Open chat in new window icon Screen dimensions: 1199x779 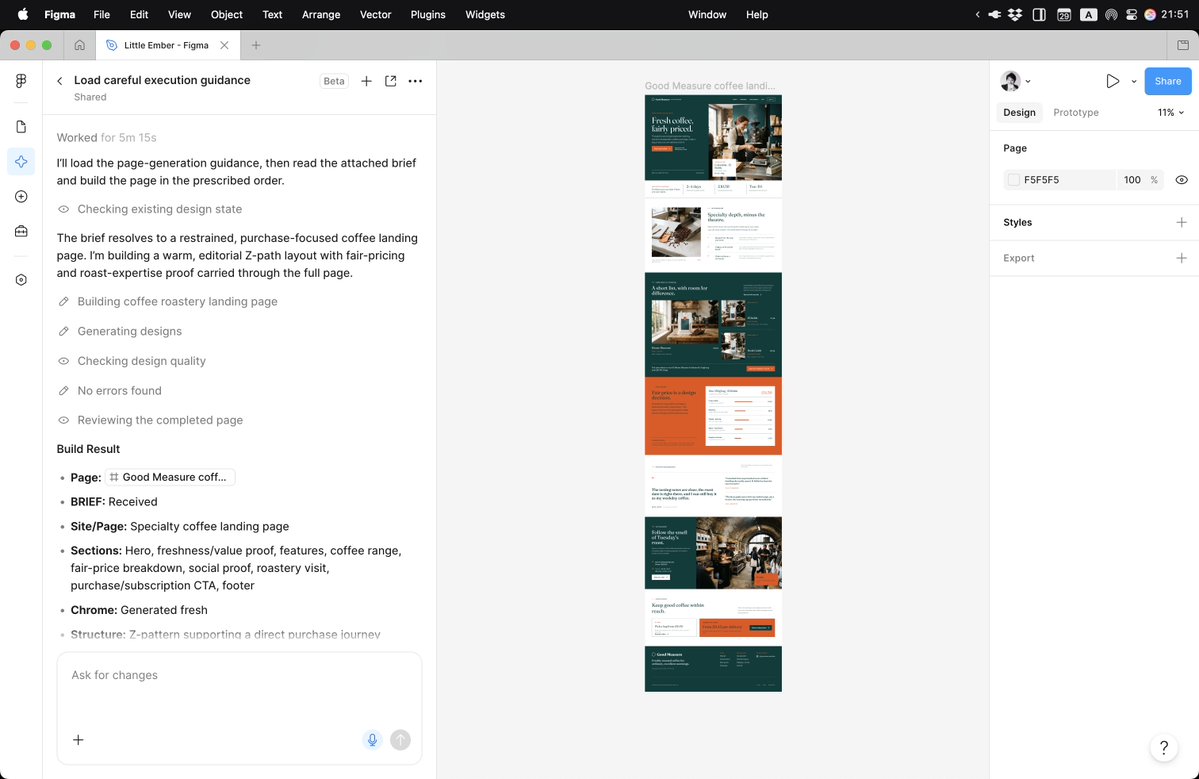point(391,81)
